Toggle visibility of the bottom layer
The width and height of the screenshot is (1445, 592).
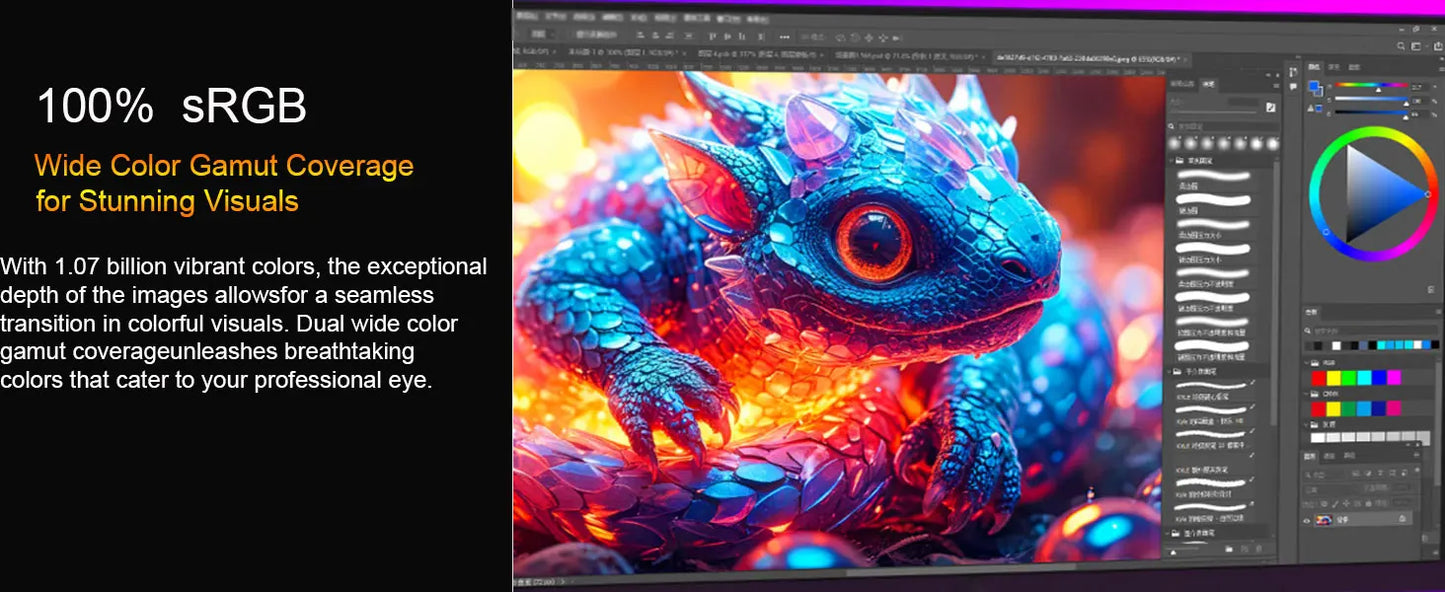1307,519
